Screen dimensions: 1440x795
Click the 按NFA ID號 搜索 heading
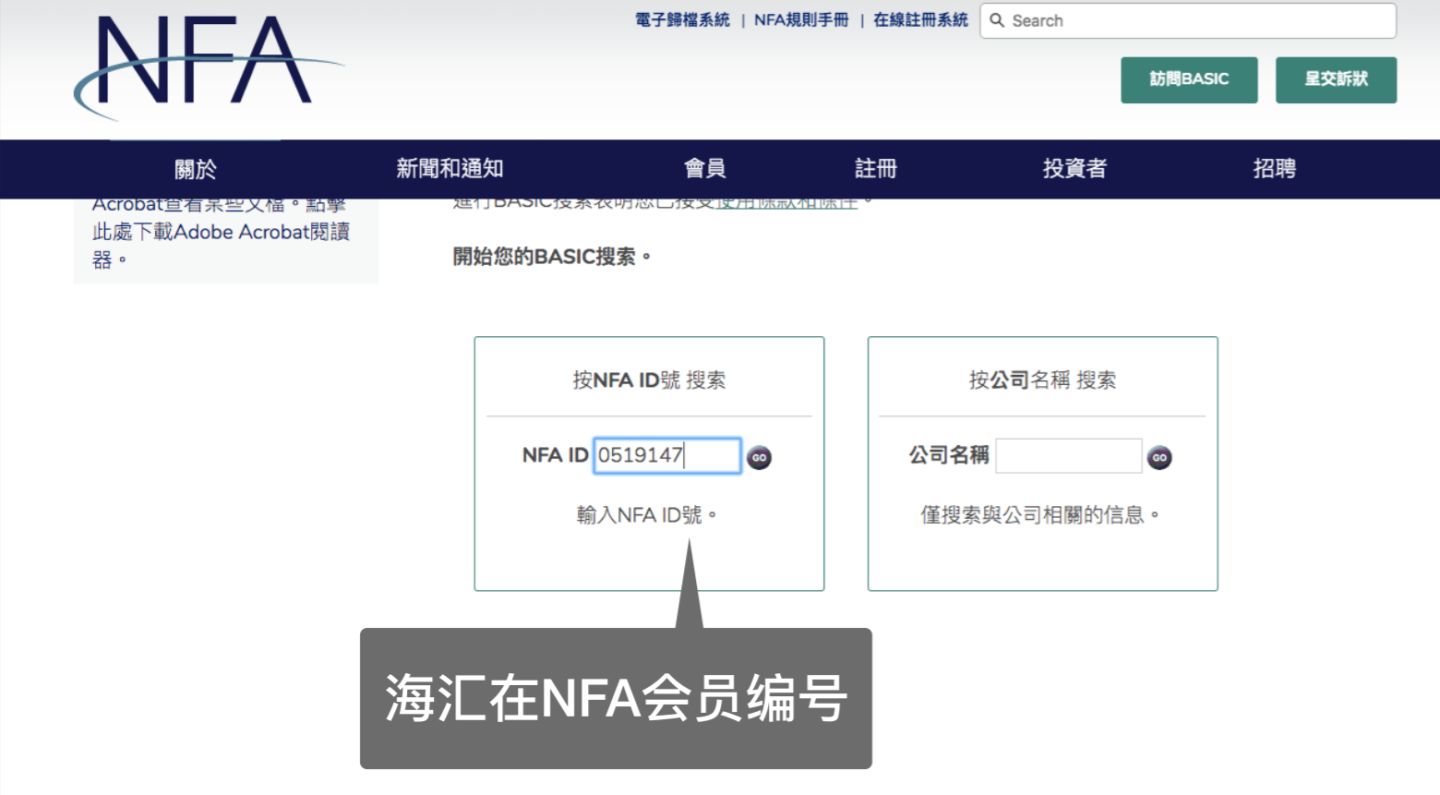click(649, 380)
